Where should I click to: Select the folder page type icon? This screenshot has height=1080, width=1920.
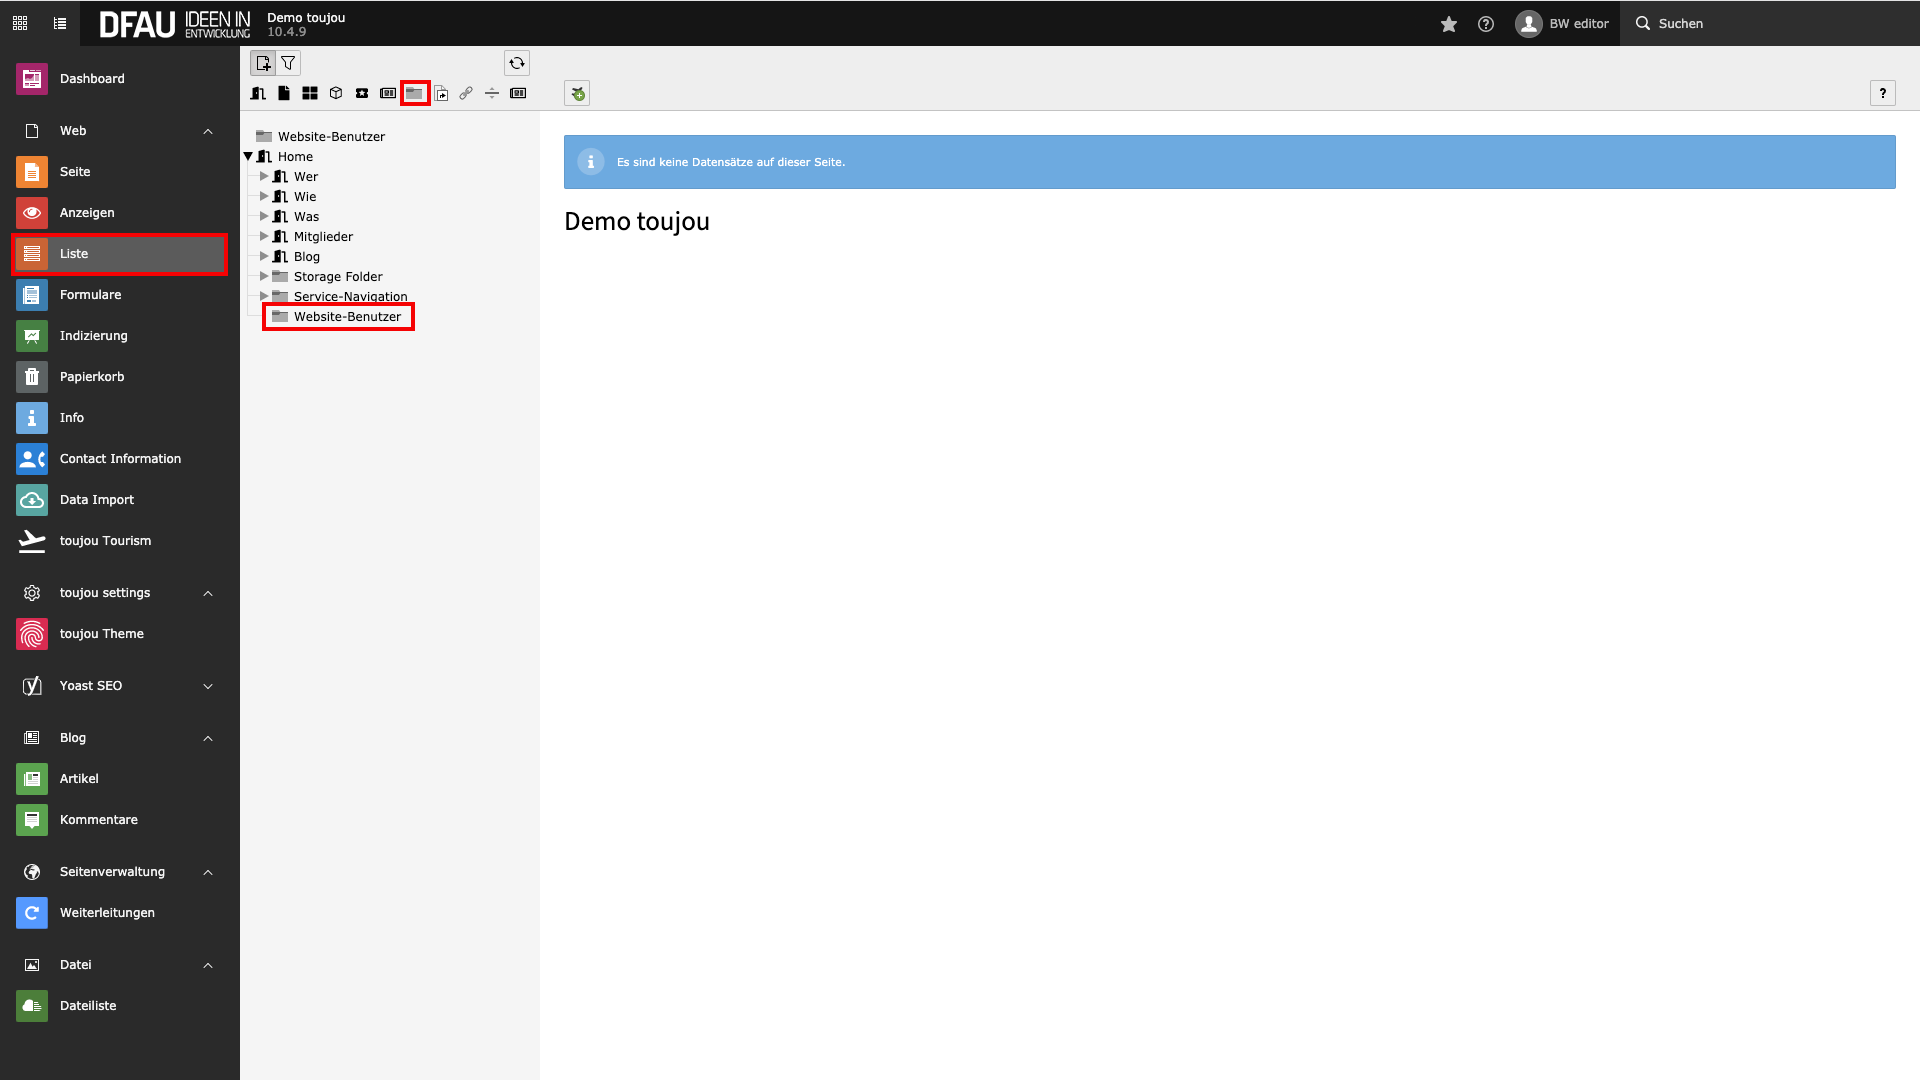(x=414, y=93)
